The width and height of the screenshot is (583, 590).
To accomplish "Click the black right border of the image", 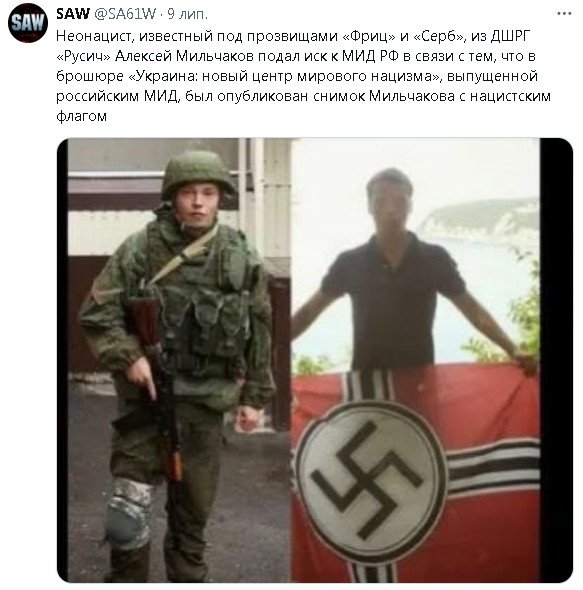I will pos(556,360).
